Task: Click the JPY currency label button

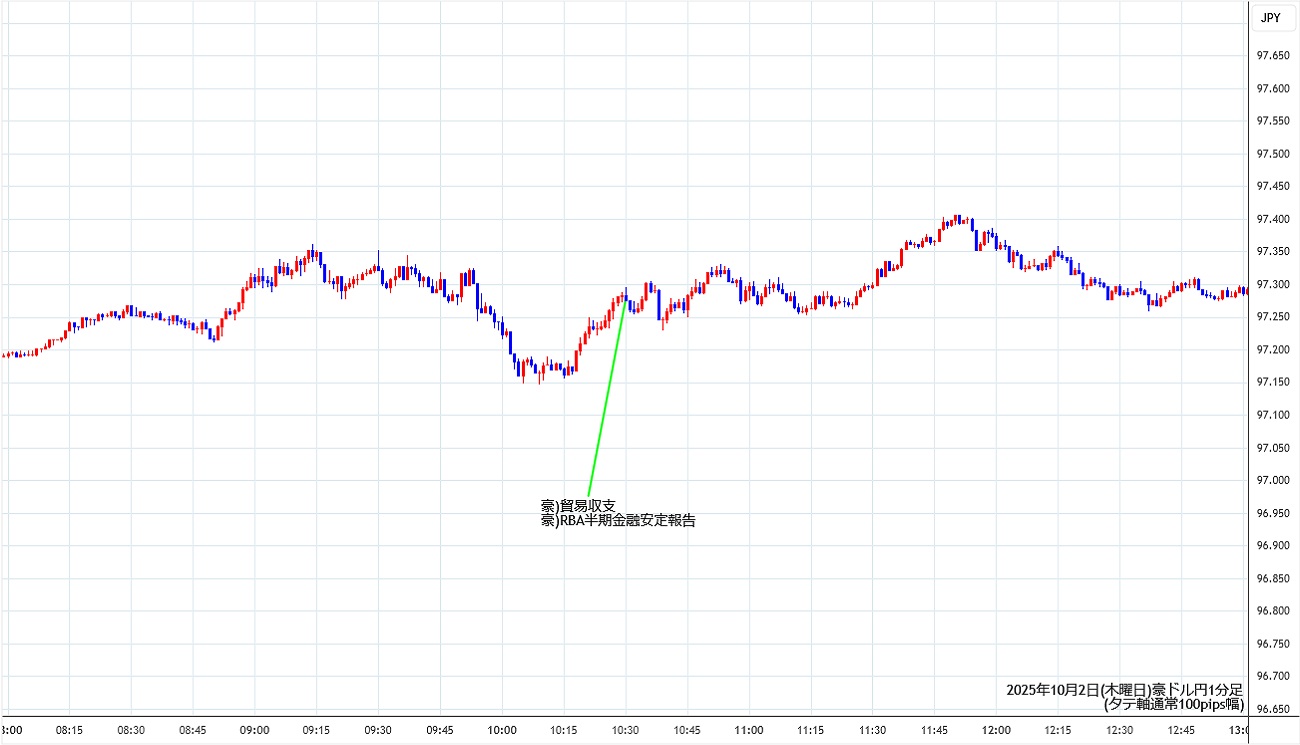Action: click(1271, 17)
